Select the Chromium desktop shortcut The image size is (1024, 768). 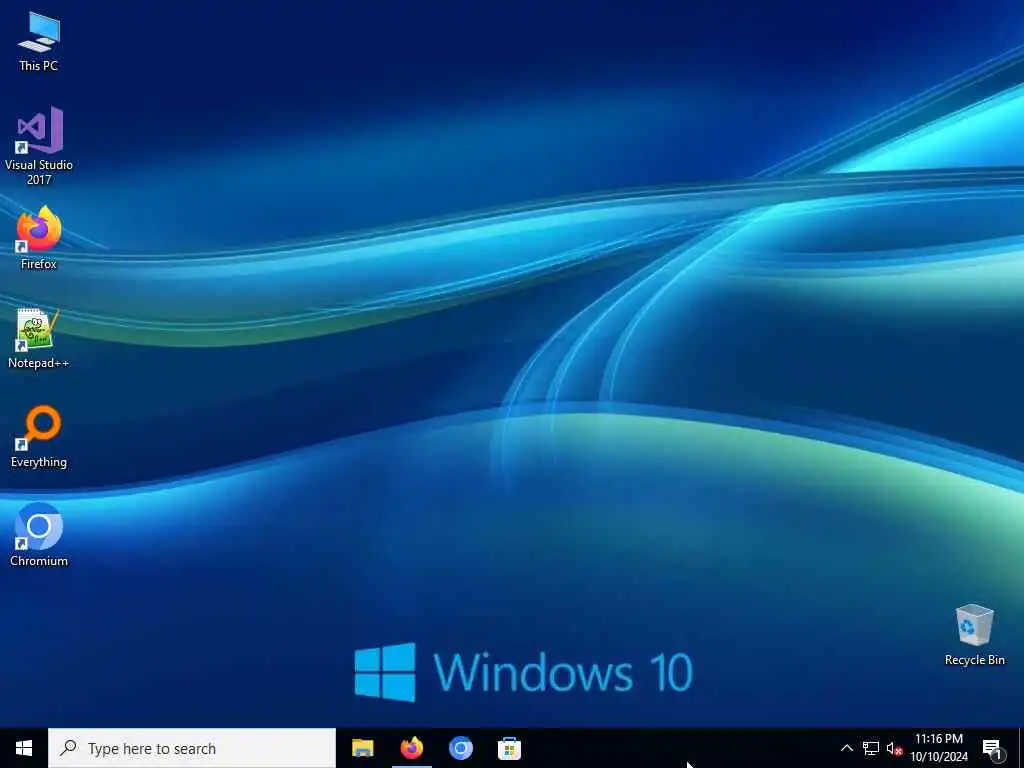pos(39,536)
